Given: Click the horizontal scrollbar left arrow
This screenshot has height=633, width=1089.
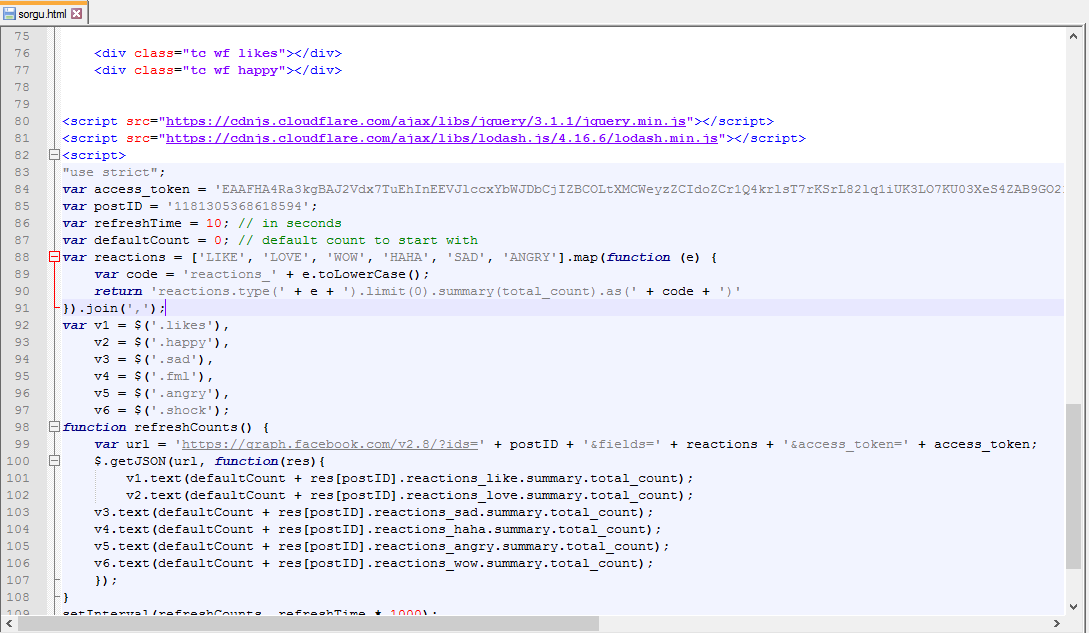Looking at the screenshot, I should 9,623.
